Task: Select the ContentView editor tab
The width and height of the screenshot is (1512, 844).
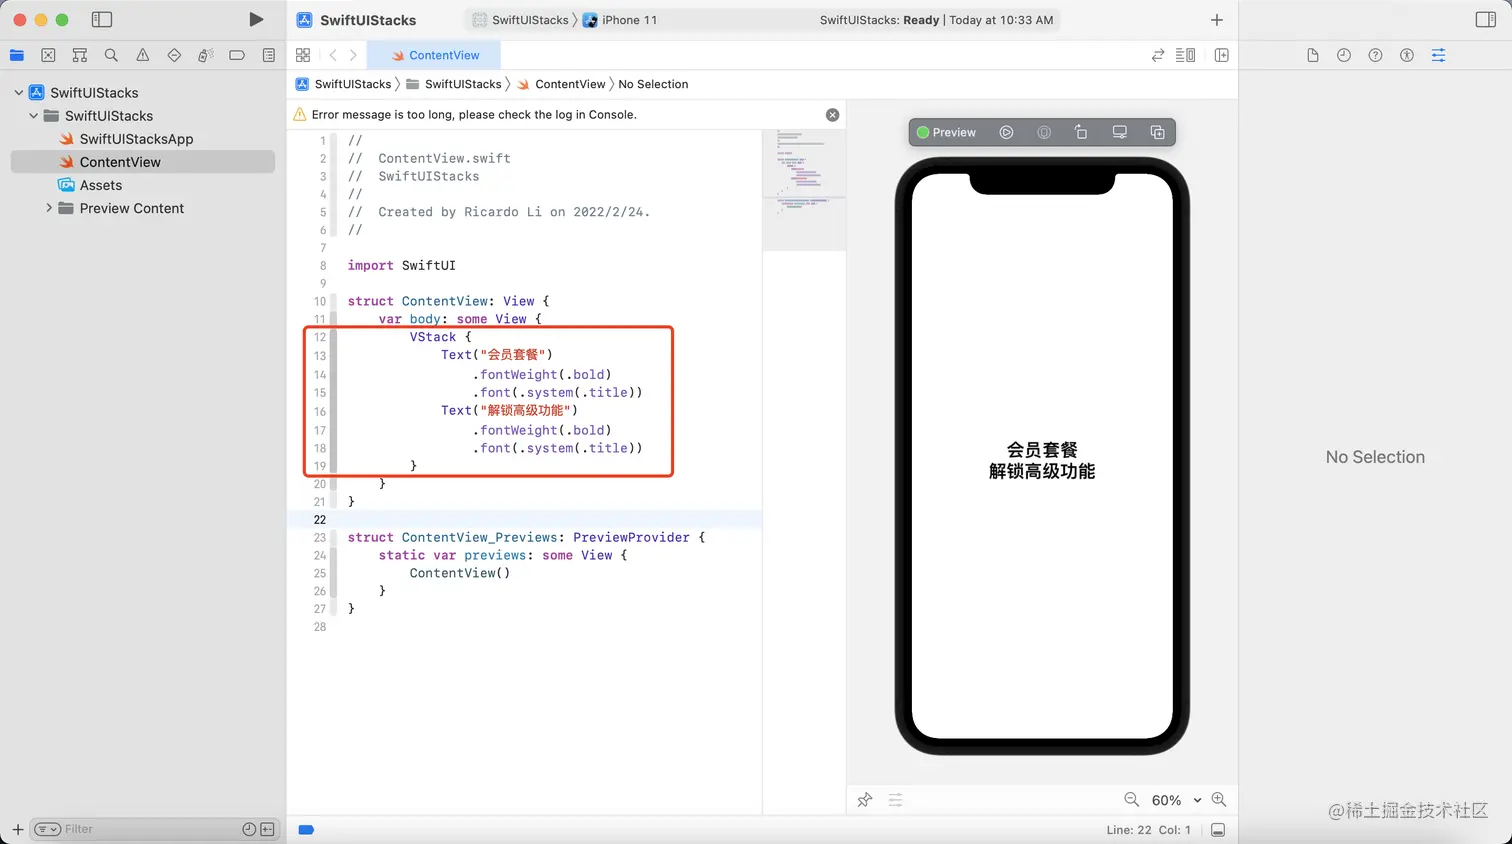Action: tap(434, 55)
